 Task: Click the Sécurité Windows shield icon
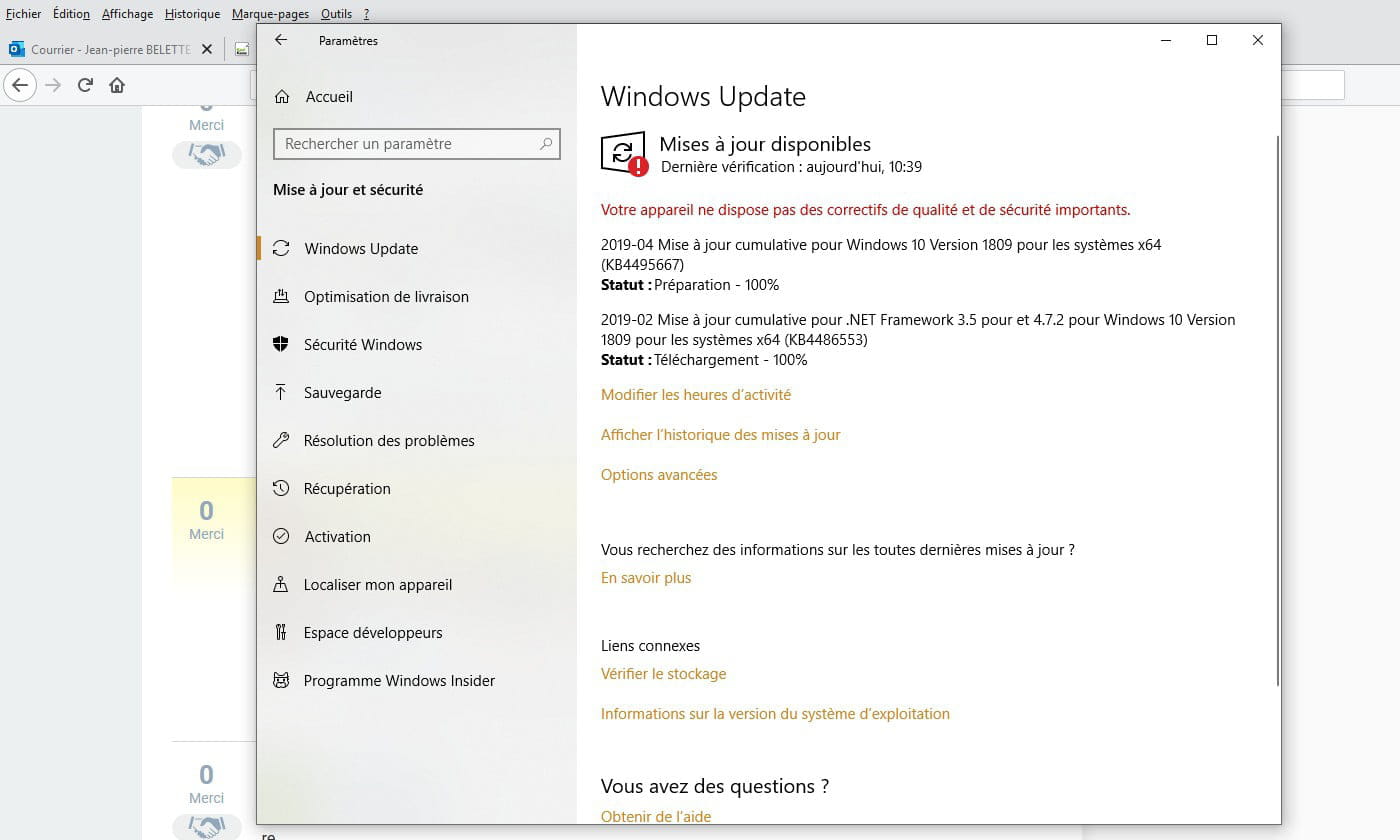point(281,344)
